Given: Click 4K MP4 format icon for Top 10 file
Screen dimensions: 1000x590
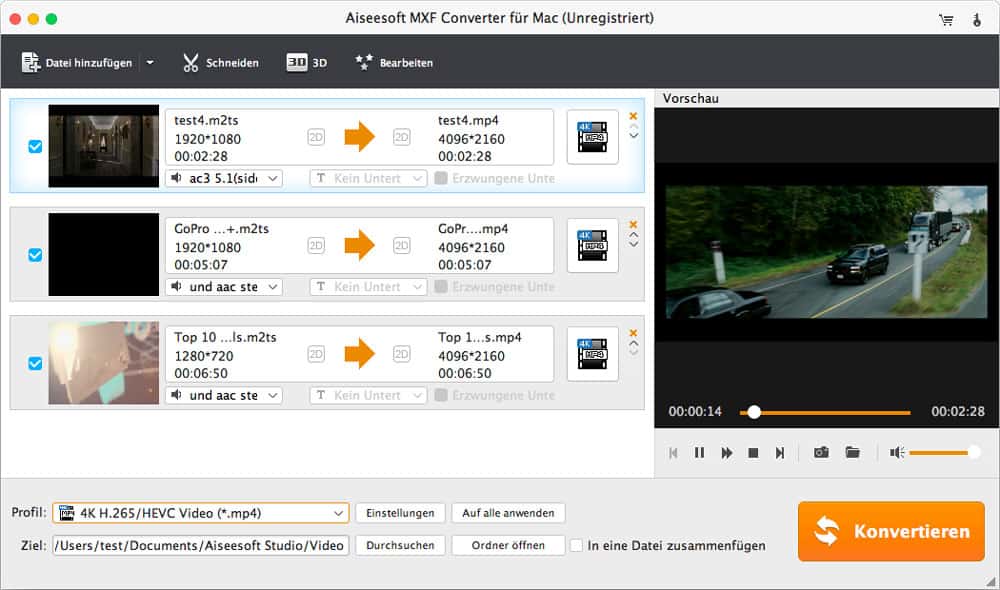Looking at the screenshot, I should (592, 354).
